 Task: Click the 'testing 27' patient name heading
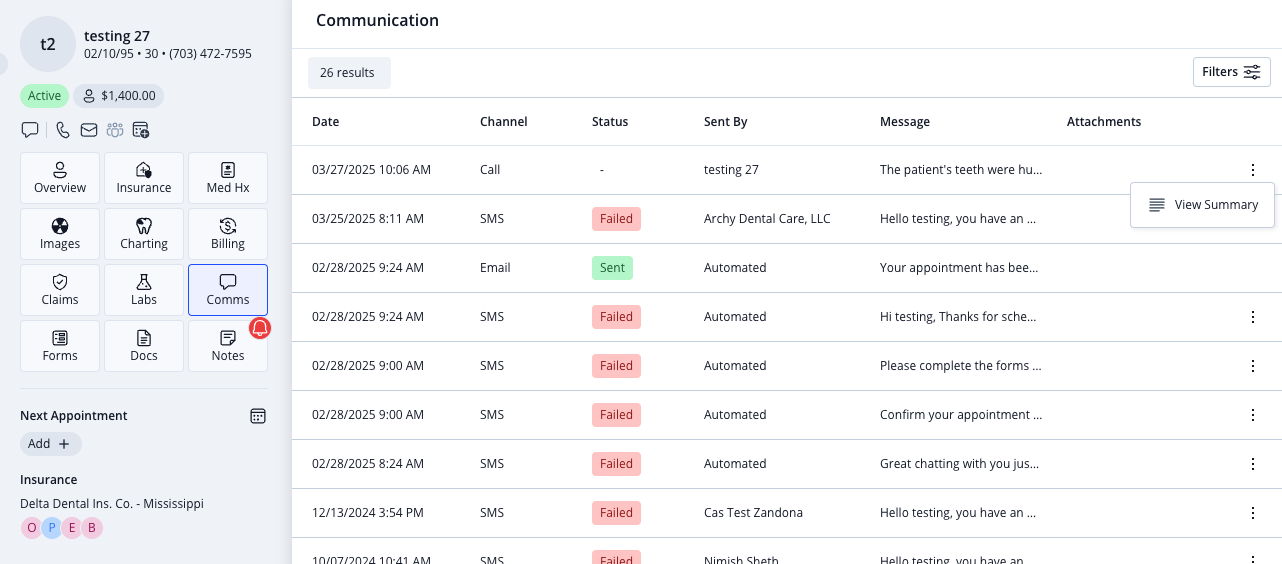(x=117, y=36)
